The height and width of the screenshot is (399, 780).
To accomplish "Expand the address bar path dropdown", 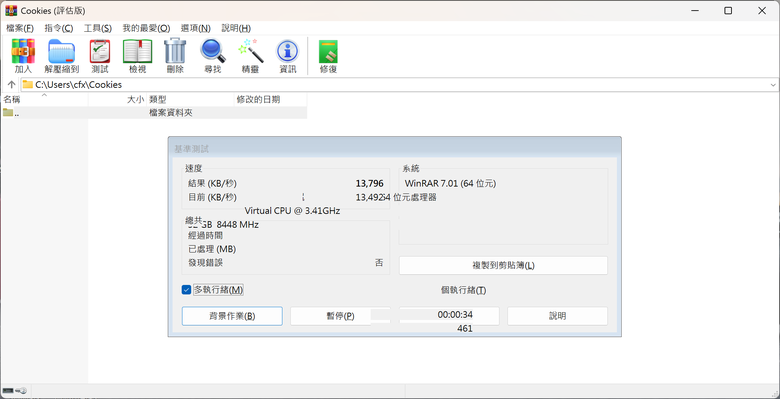I will [x=773, y=85].
